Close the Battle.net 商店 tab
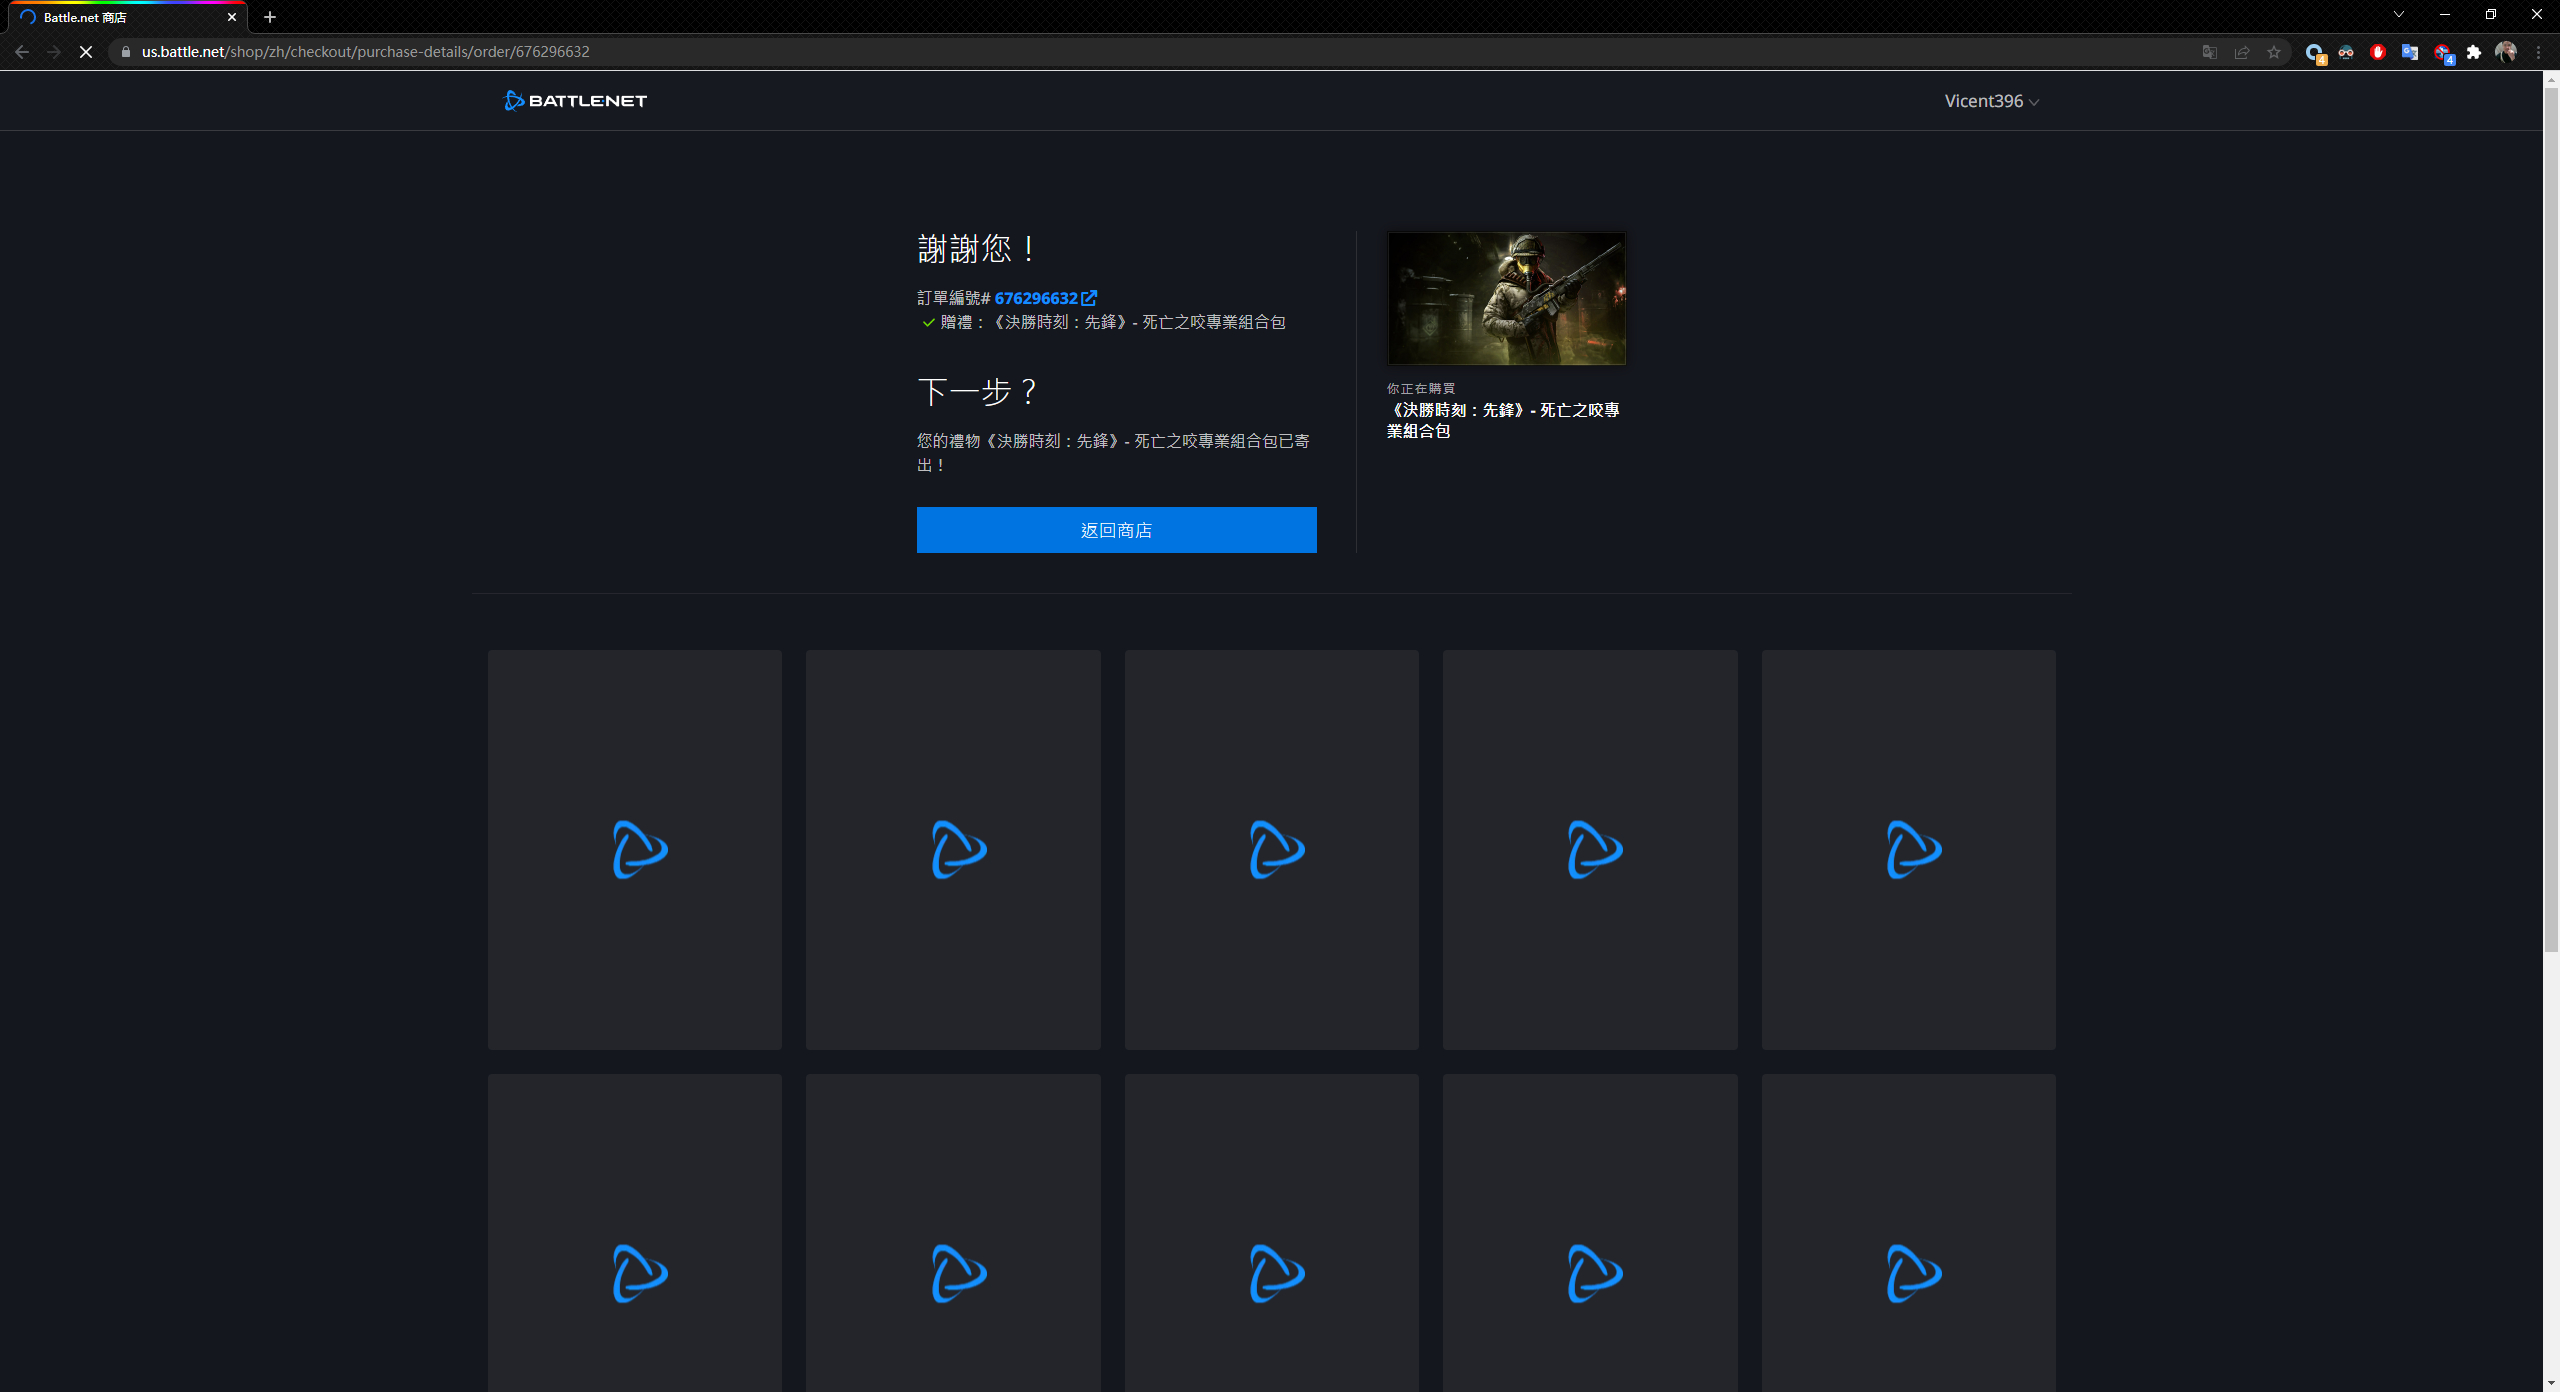The image size is (2560, 1392). (x=232, y=17)
